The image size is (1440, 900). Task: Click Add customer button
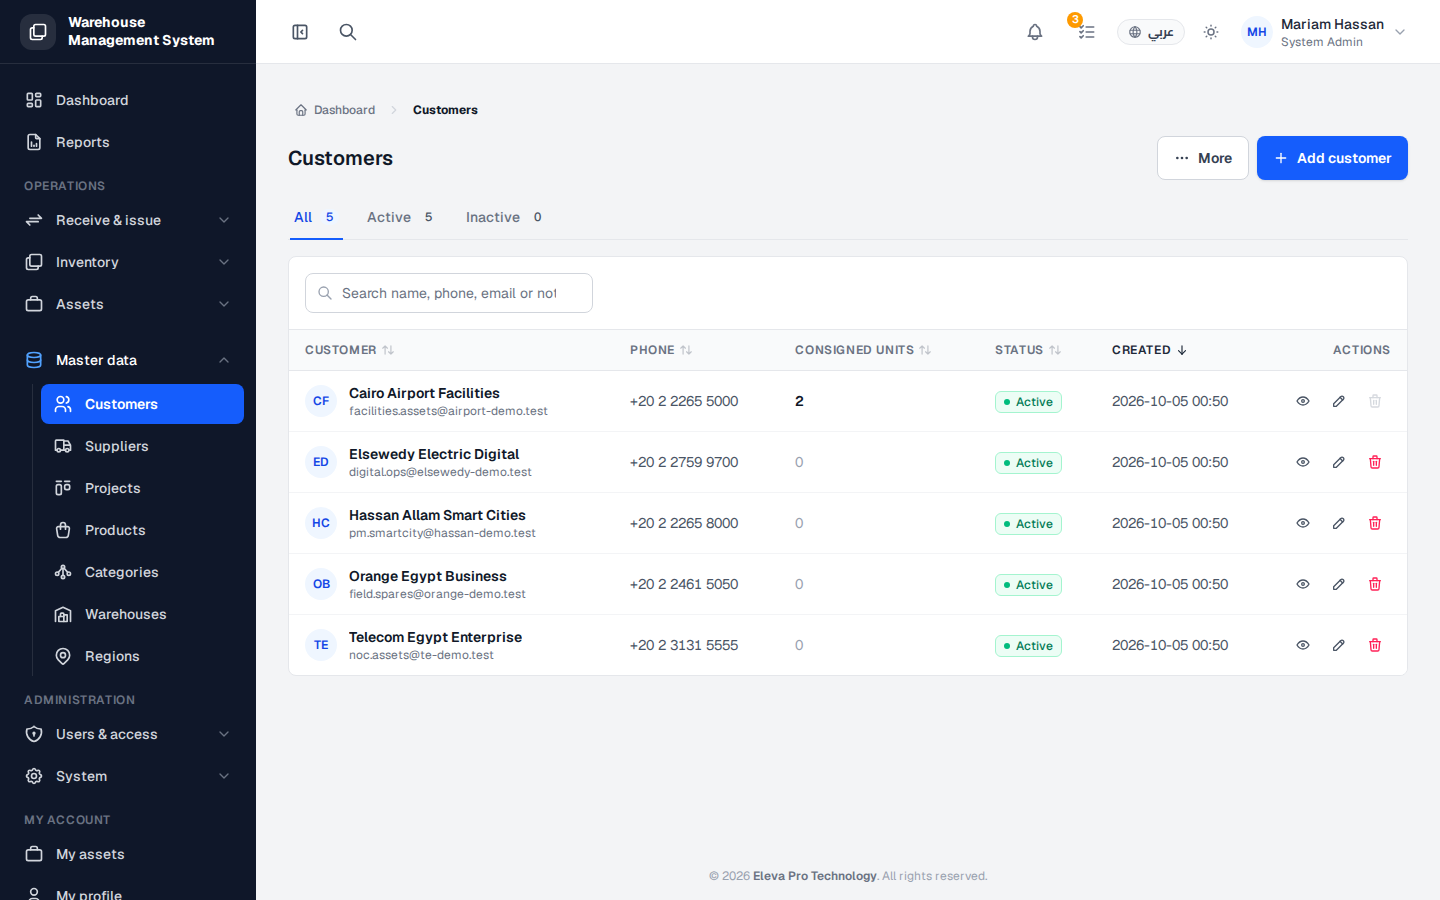pos(1332,158)
